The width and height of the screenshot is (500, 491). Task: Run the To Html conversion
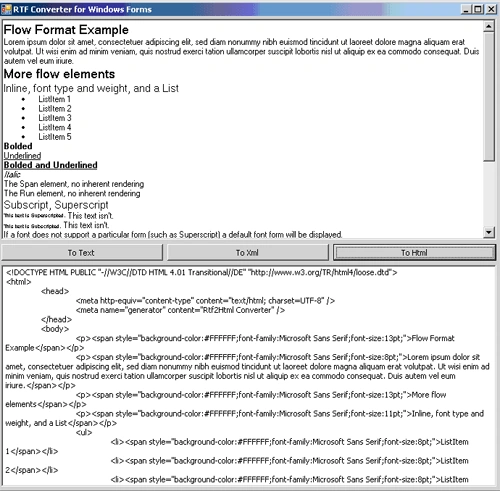pyautogui.click(x=414, y=253)
